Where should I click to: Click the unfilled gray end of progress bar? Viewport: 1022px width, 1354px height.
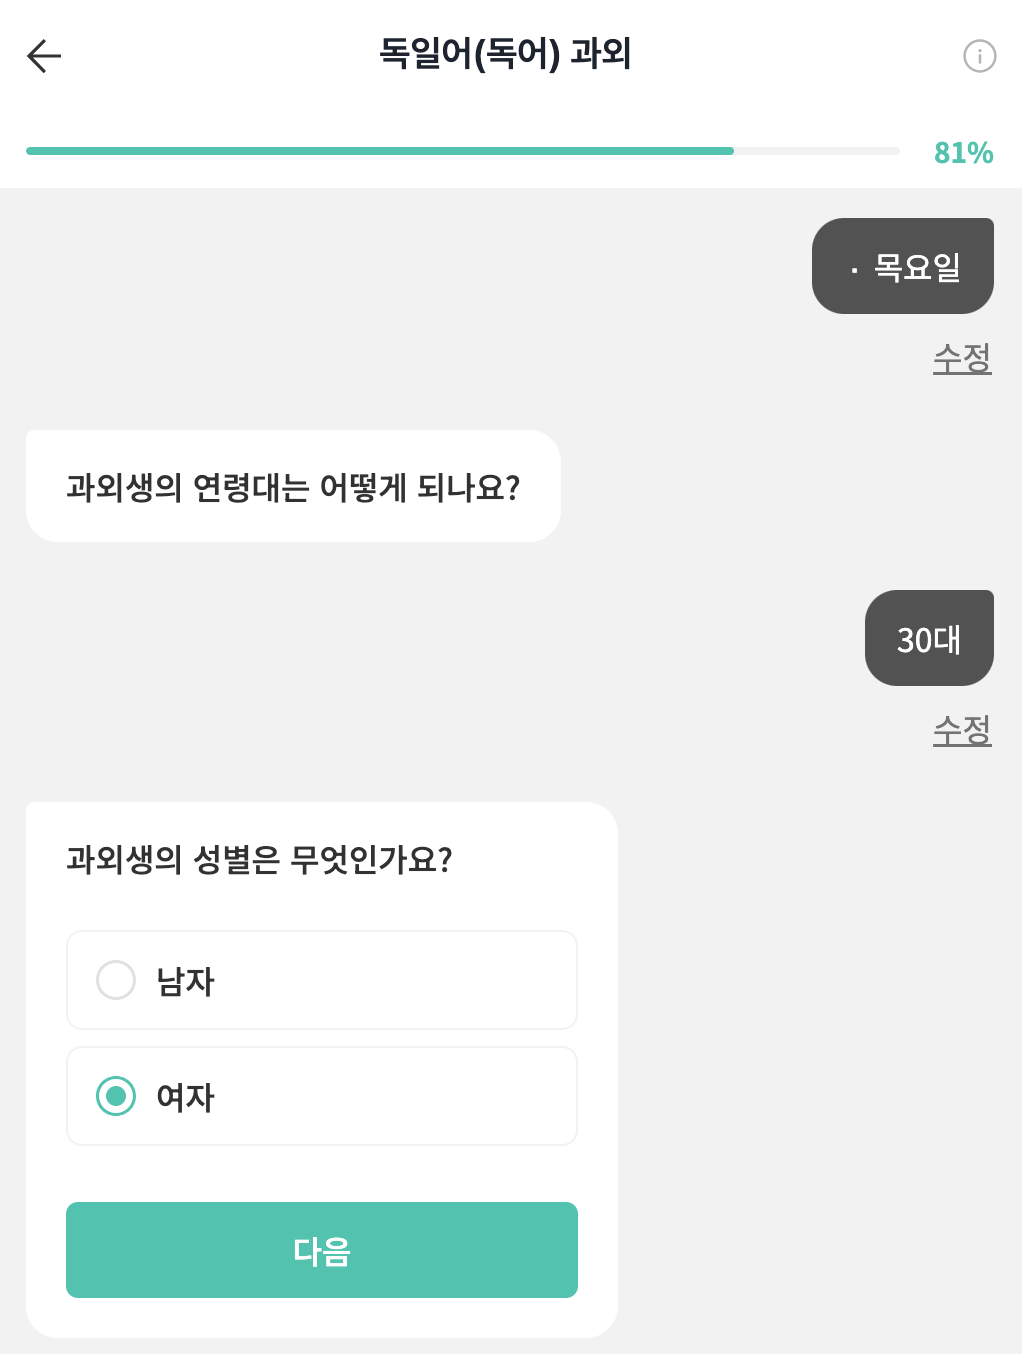(818, 151)
